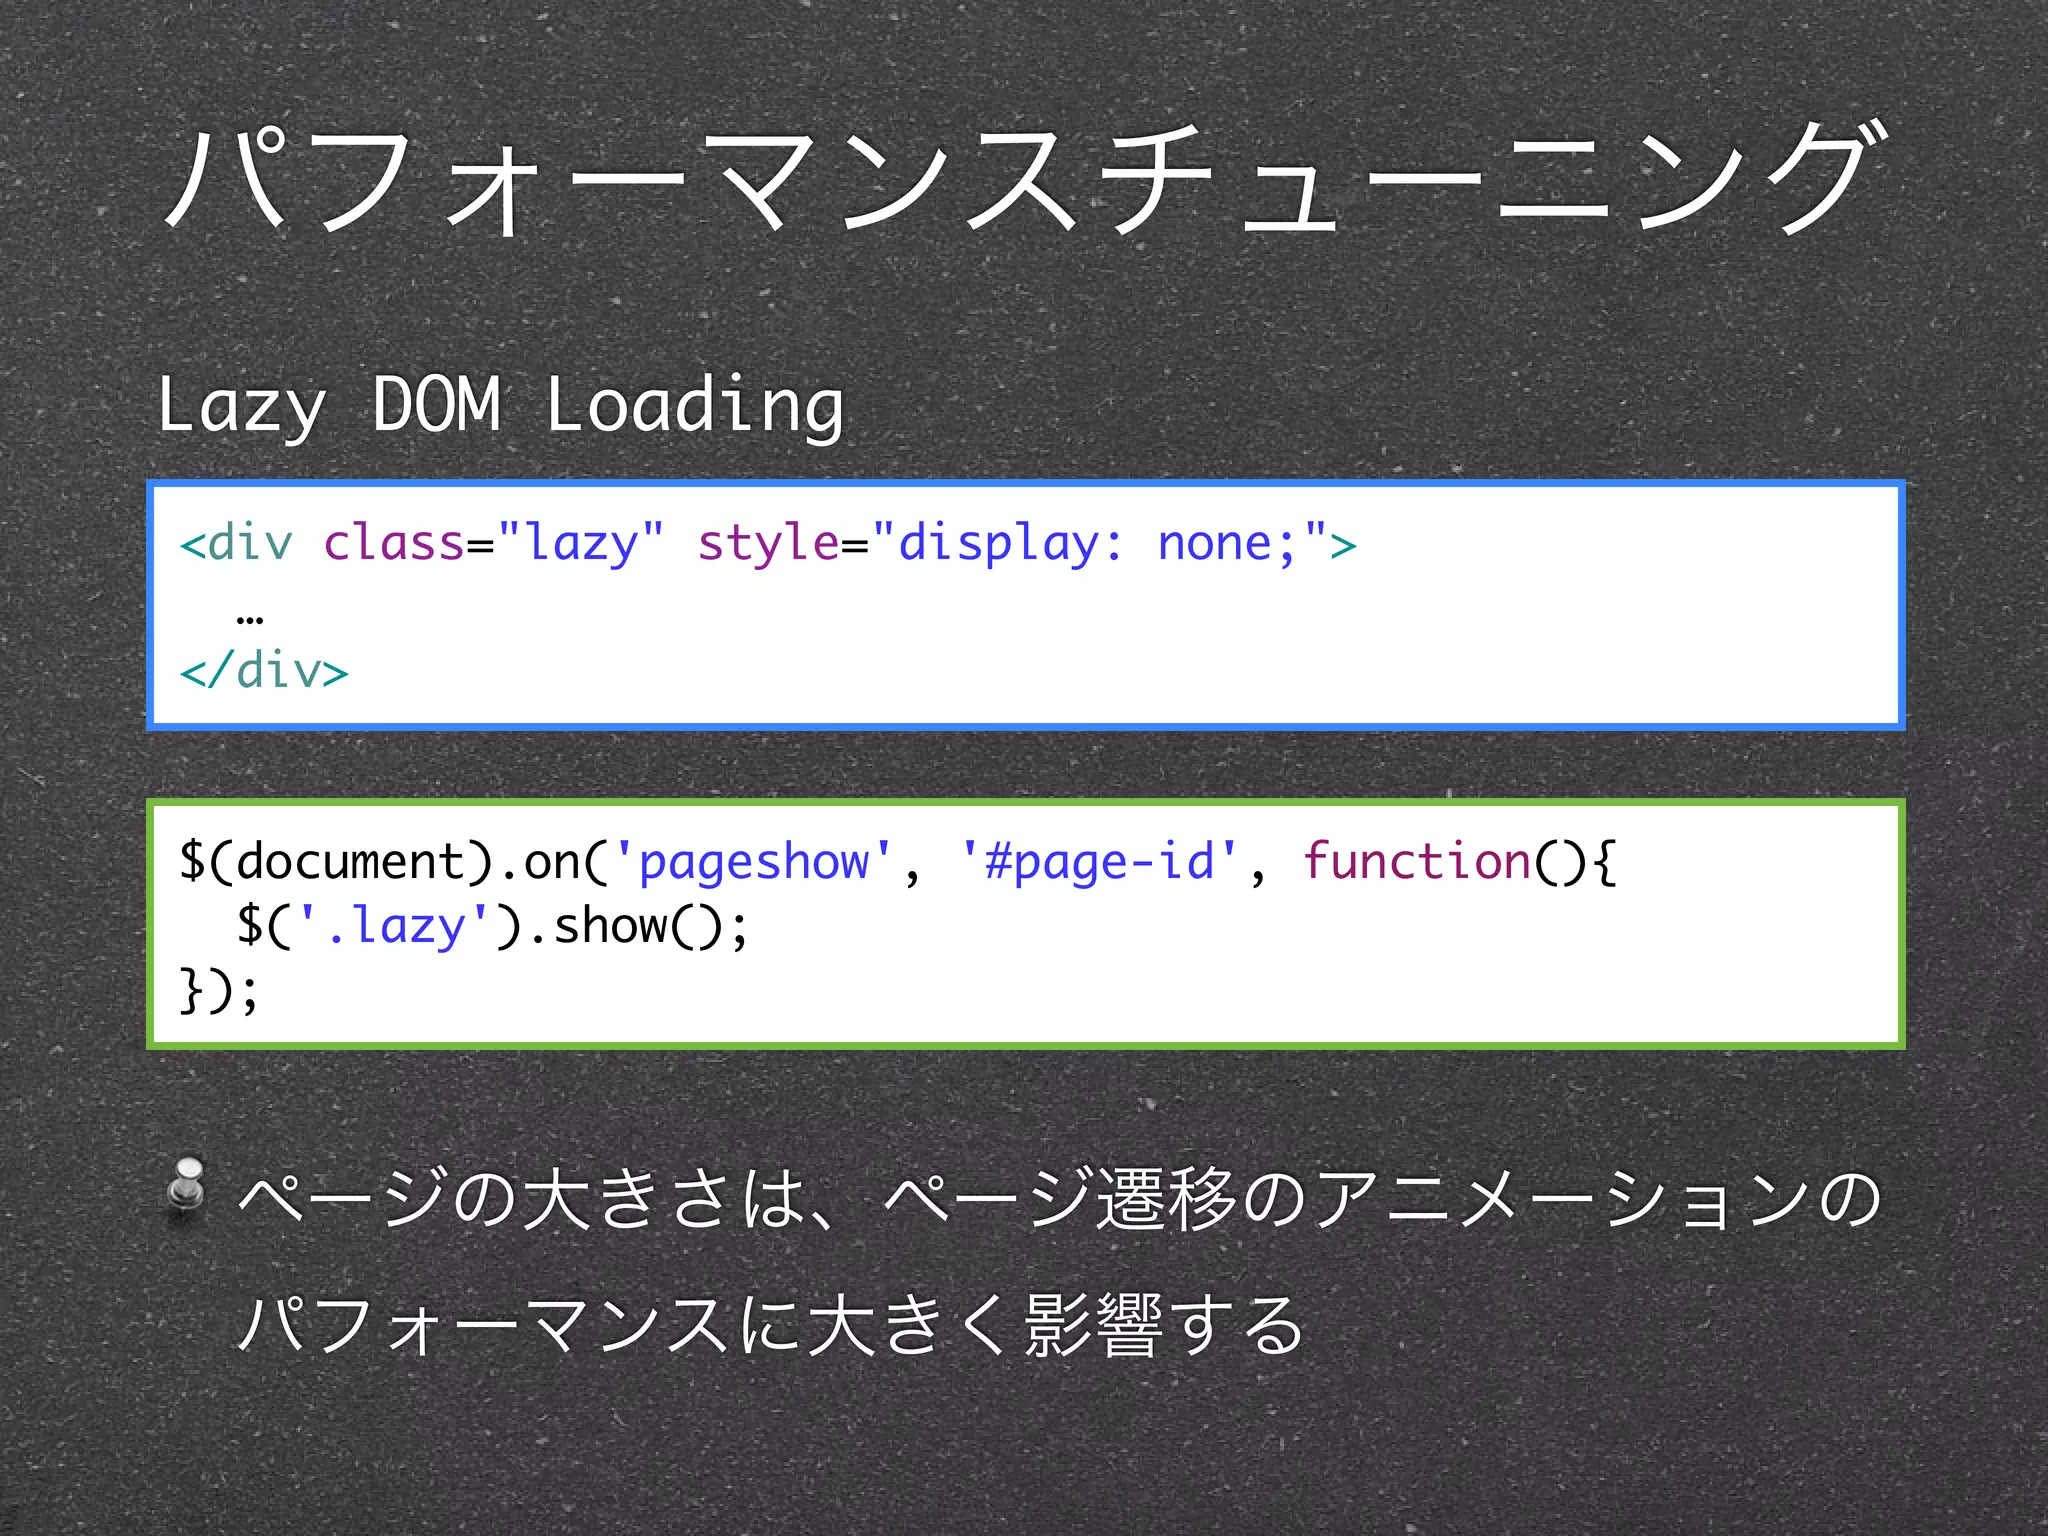Click the closing '});' code line
The height and width of the screenshot is (1536, 2048).
click(x=219, y=991)
